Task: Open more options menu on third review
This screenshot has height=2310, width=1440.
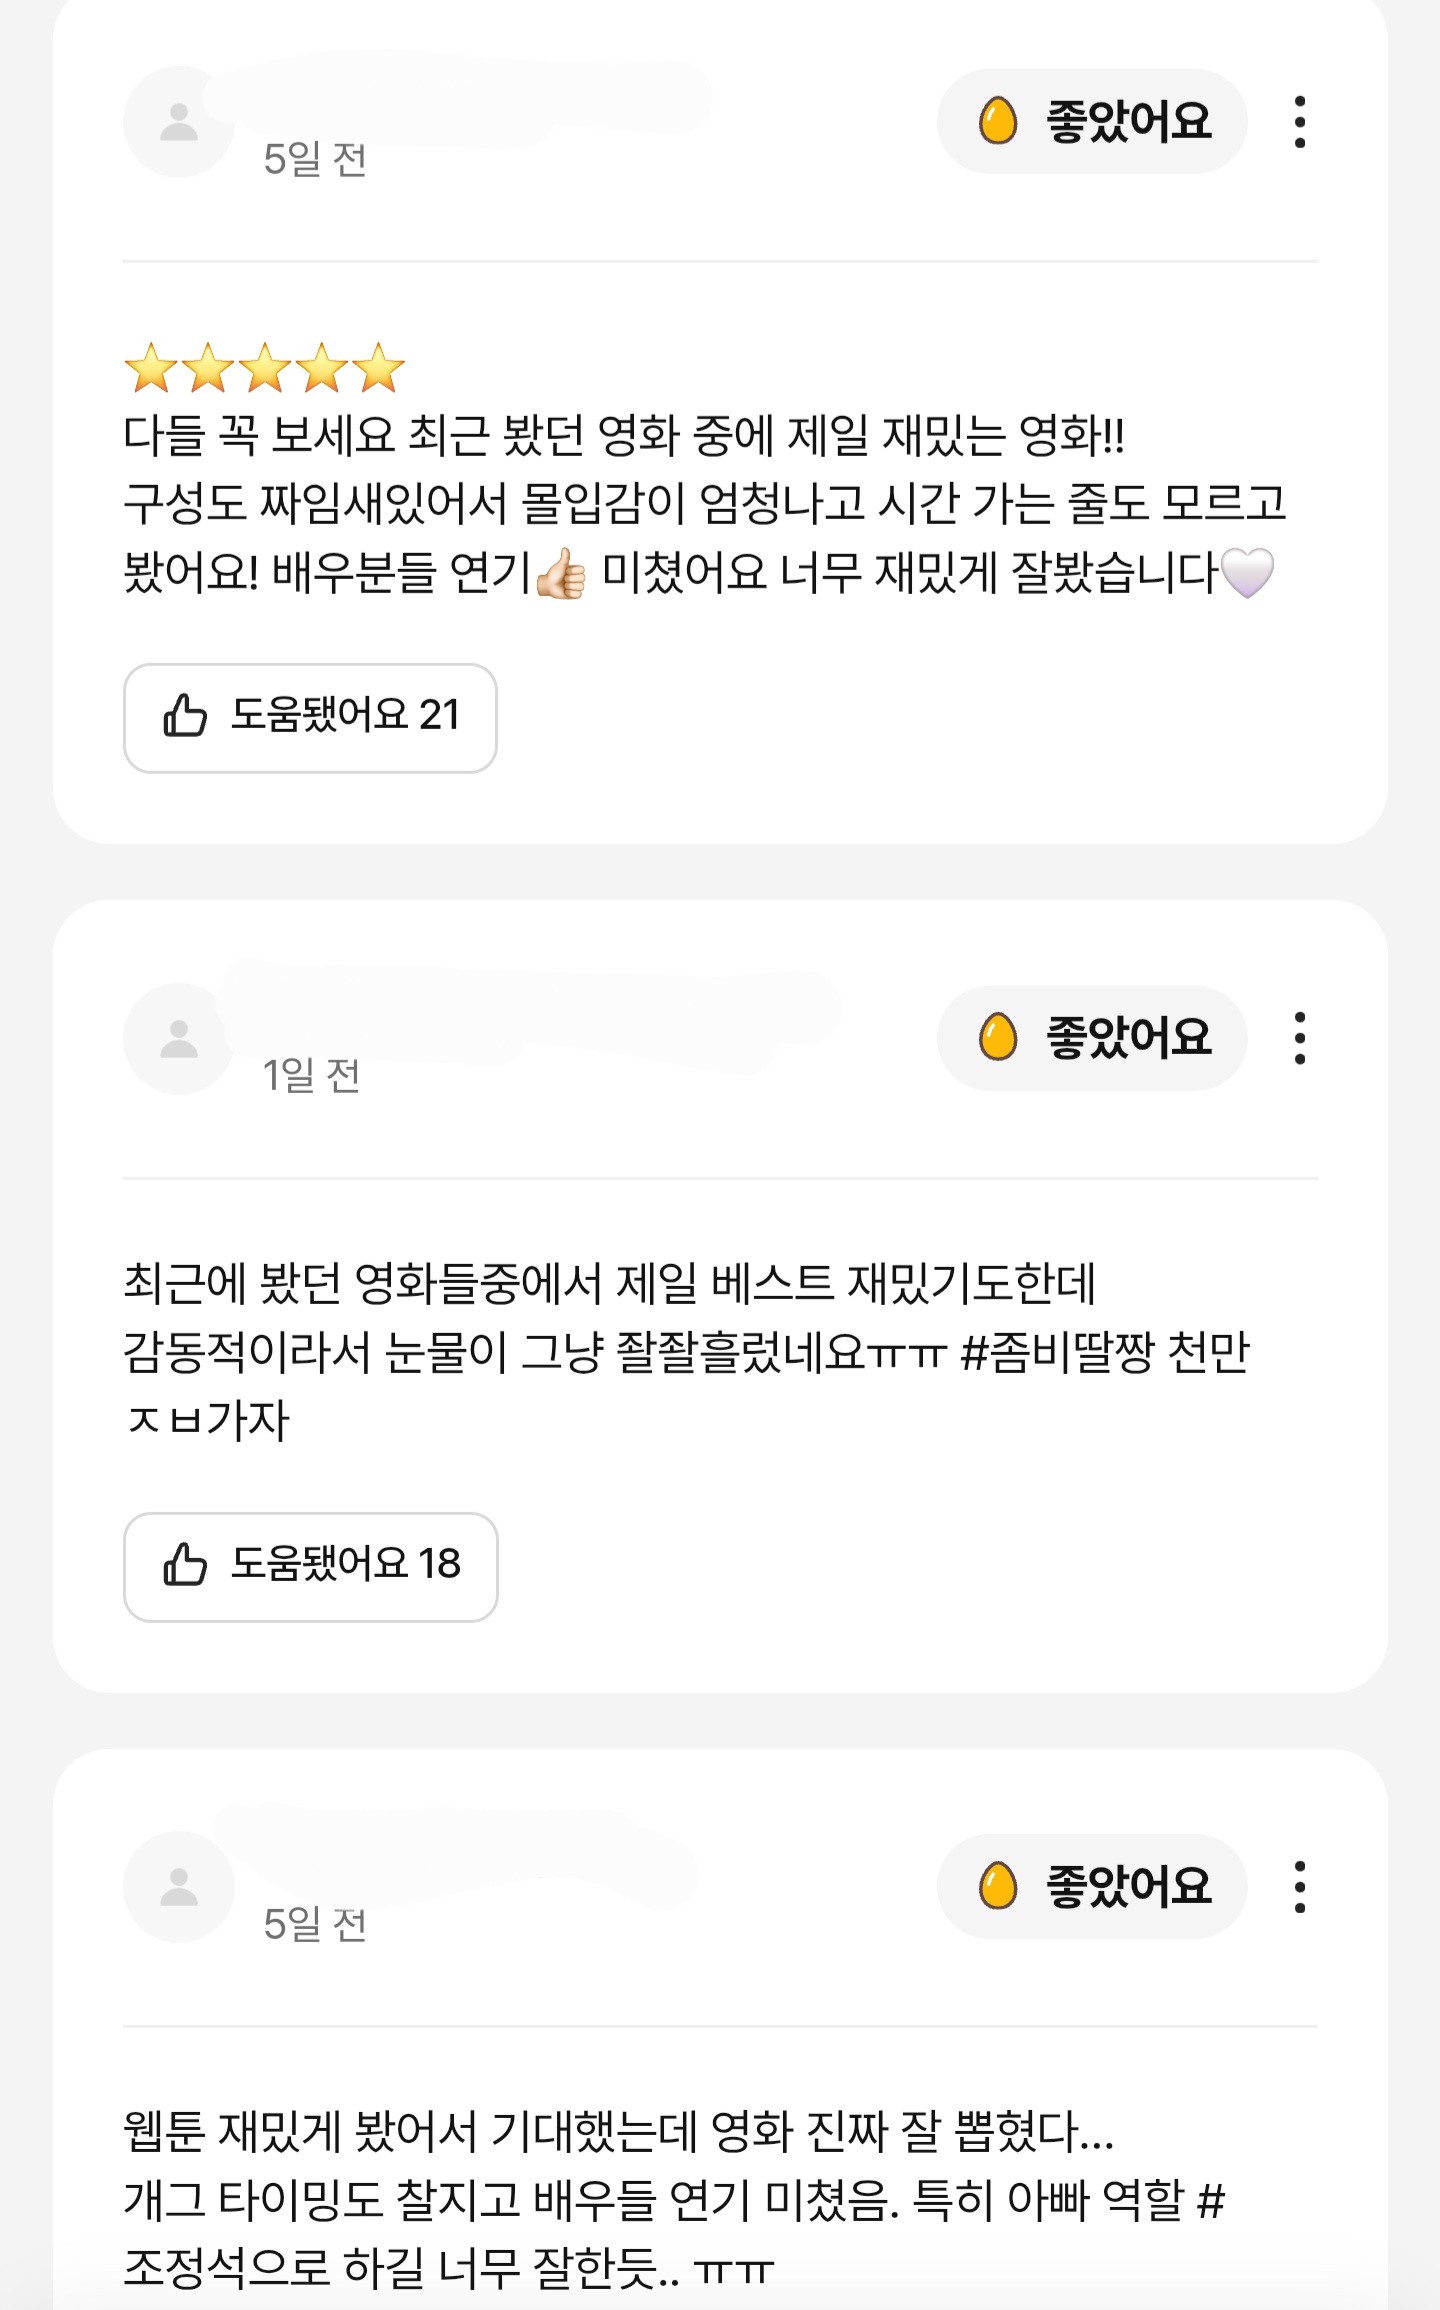Action: [x=1299, y=1887]
